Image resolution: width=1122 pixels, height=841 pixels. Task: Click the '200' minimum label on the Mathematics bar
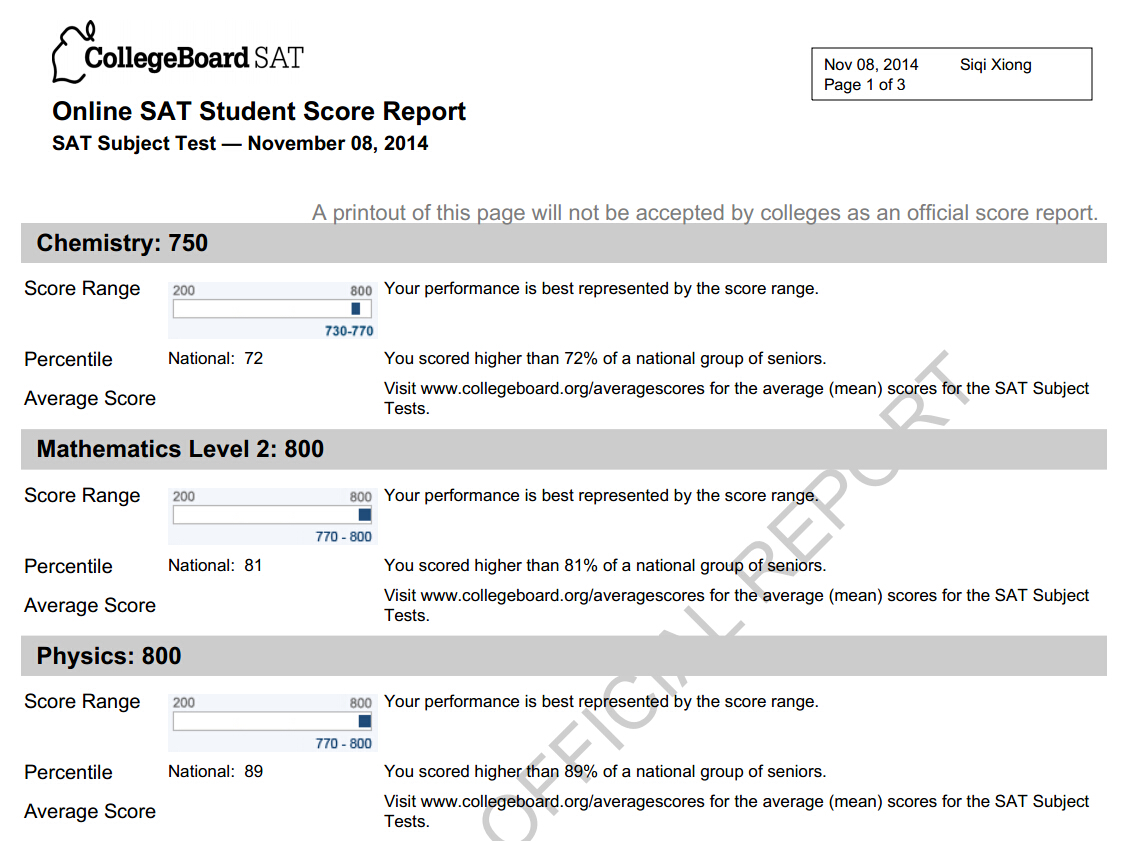click(x=184, y=497)
